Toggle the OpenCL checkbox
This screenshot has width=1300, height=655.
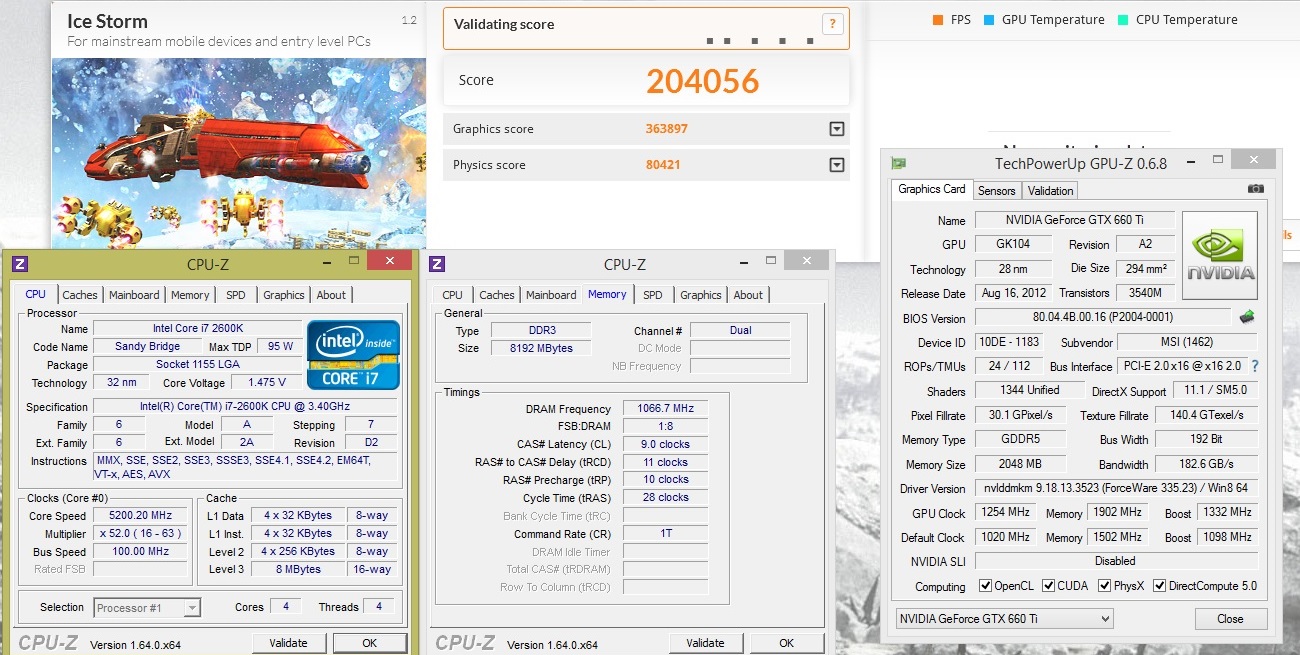point(986,586)
